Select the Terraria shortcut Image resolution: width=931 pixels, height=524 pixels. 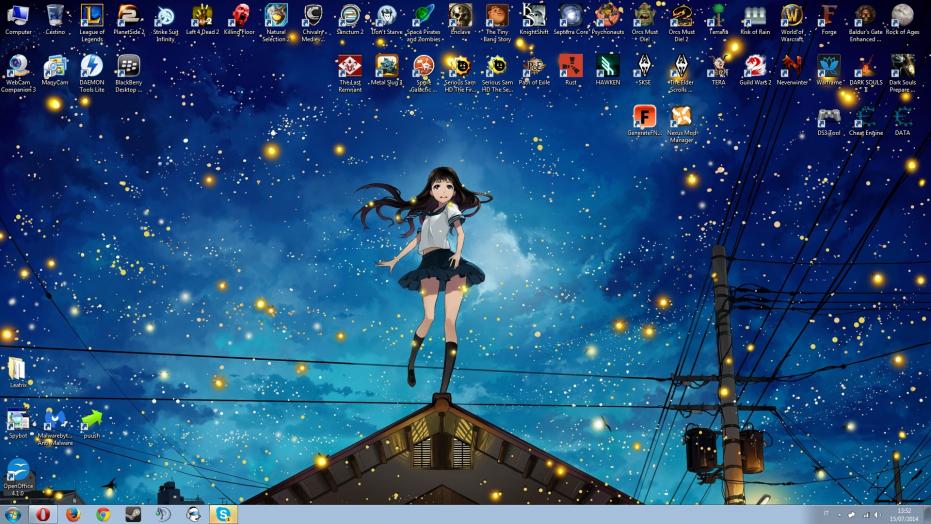coord(718,20)
